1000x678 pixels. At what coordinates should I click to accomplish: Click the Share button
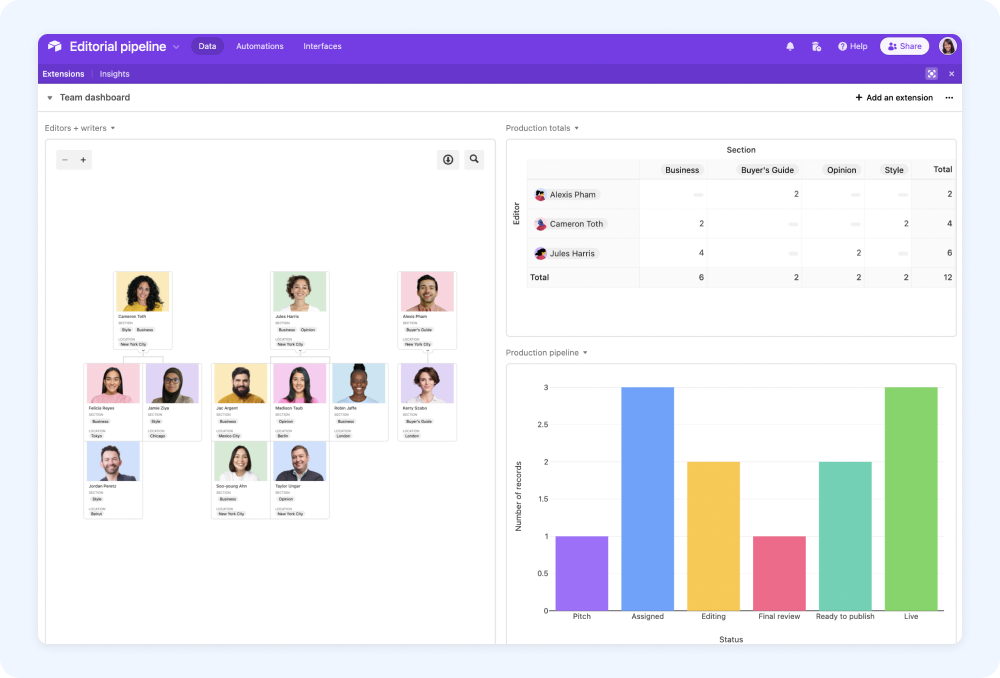click(903, 46)
